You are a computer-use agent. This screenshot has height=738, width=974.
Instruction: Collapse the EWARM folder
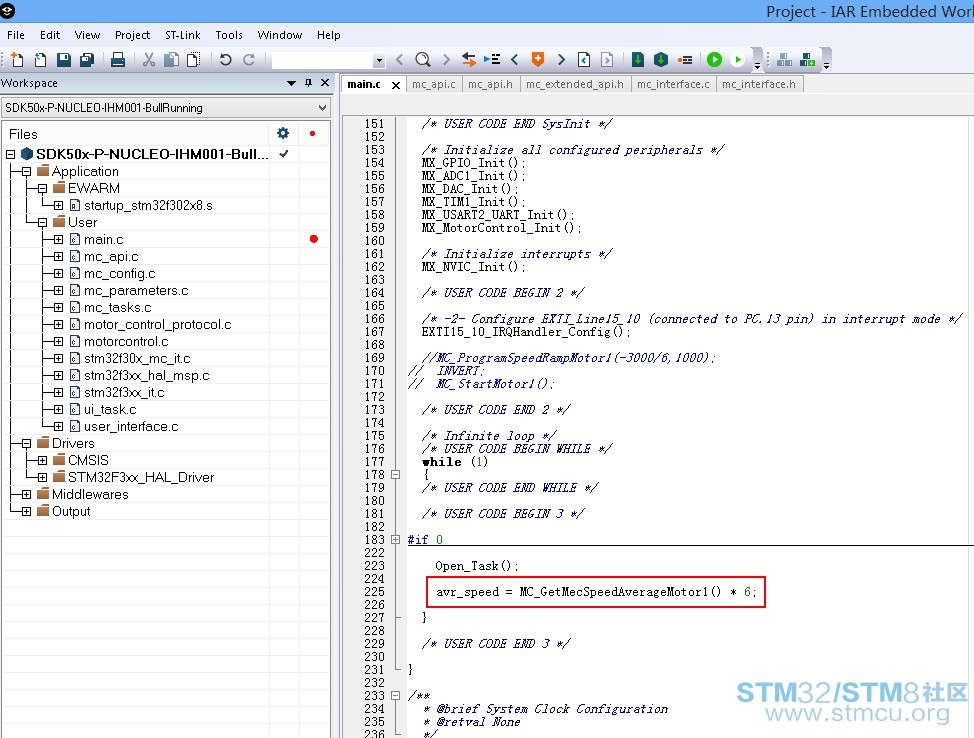click(42, 188)
